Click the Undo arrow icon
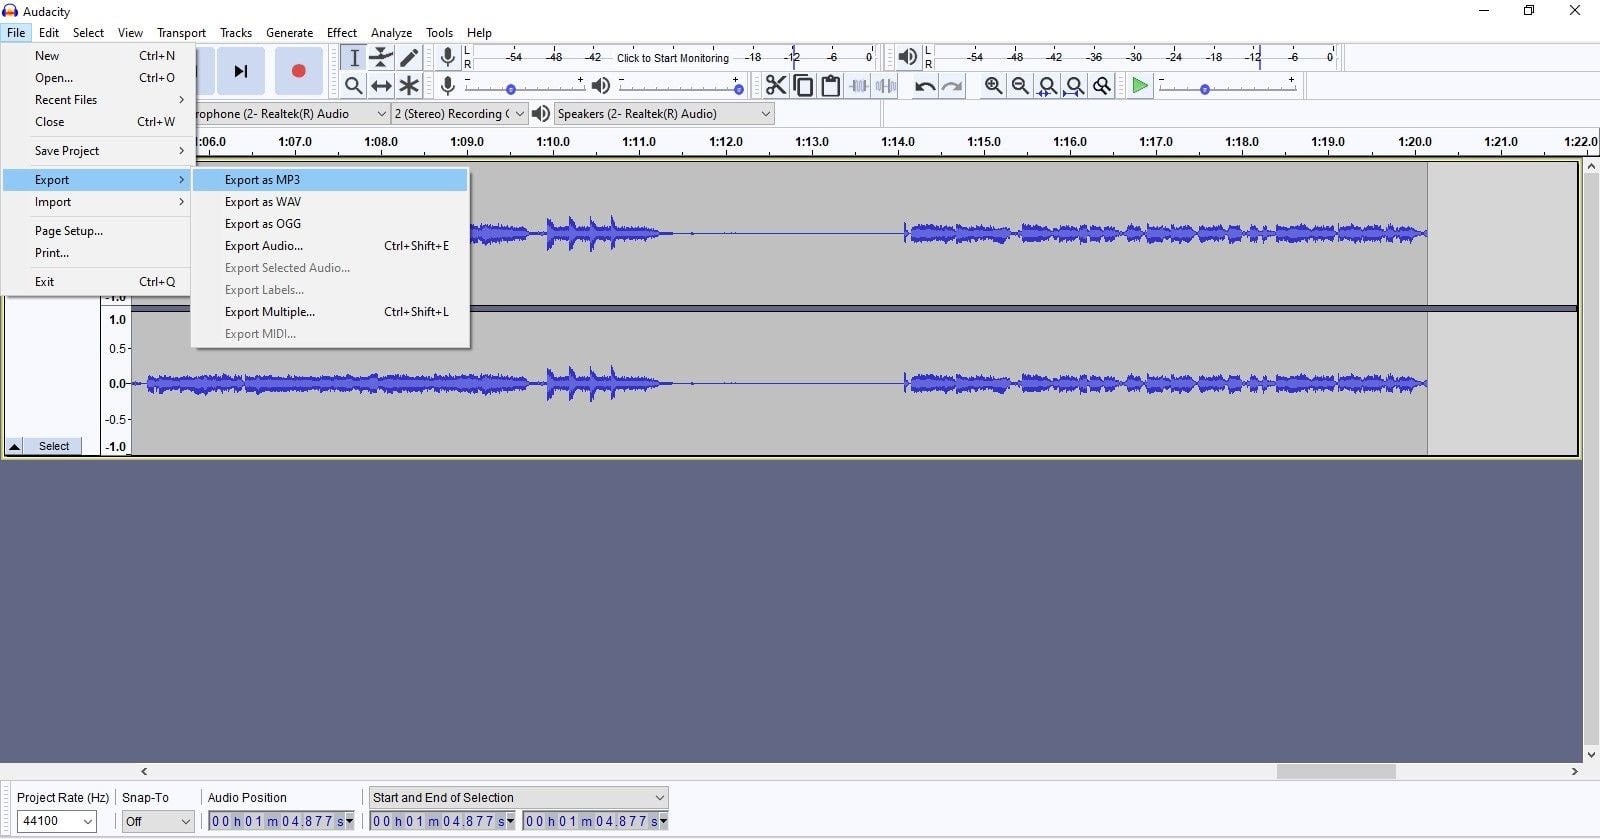The width and height of the screenshot is (1600, 839). click(925, 86)
